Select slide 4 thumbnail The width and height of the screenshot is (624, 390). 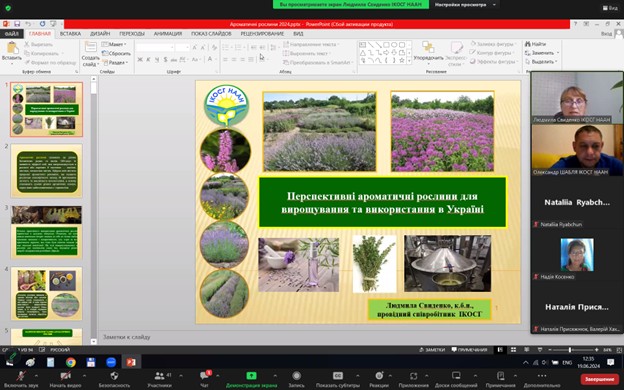(47, 293)
